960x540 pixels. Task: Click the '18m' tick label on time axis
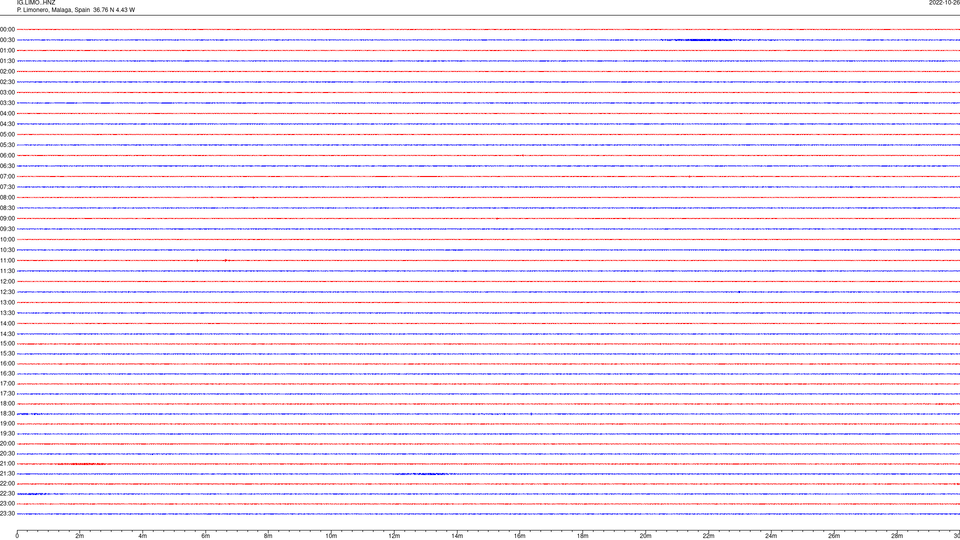(583, 536)
